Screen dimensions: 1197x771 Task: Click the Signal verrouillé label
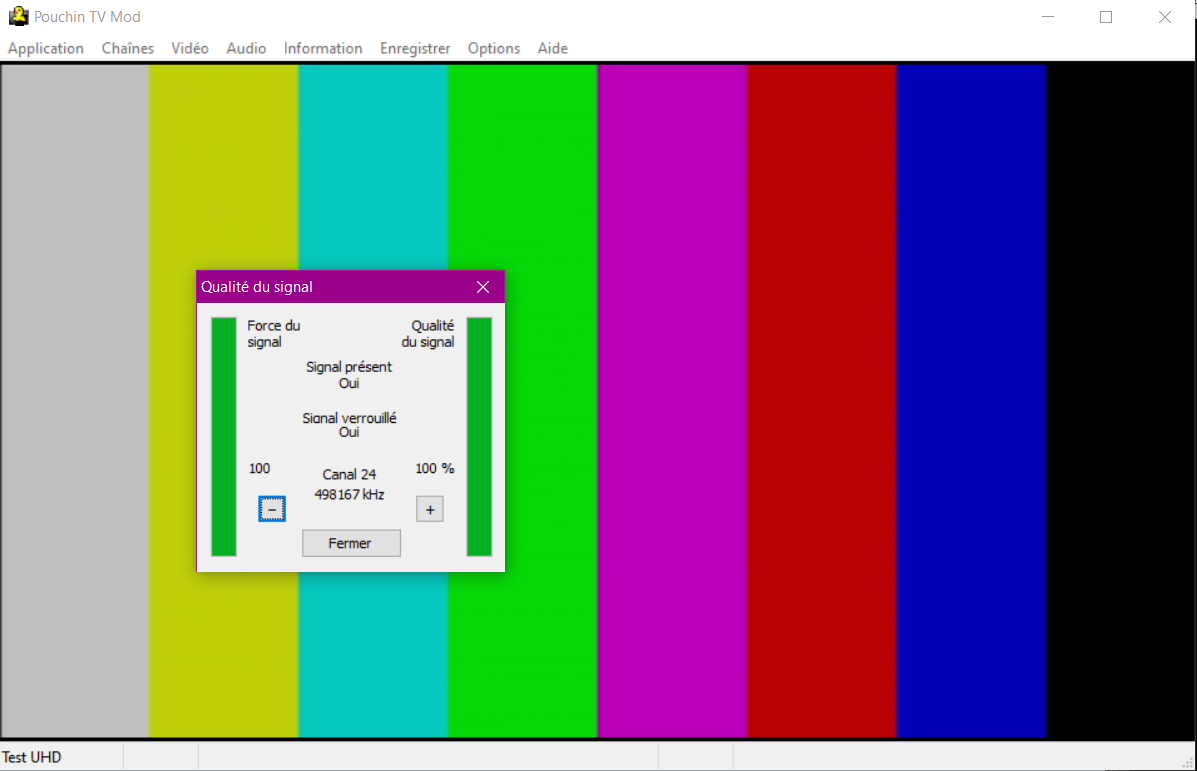(x=349, y=418)
